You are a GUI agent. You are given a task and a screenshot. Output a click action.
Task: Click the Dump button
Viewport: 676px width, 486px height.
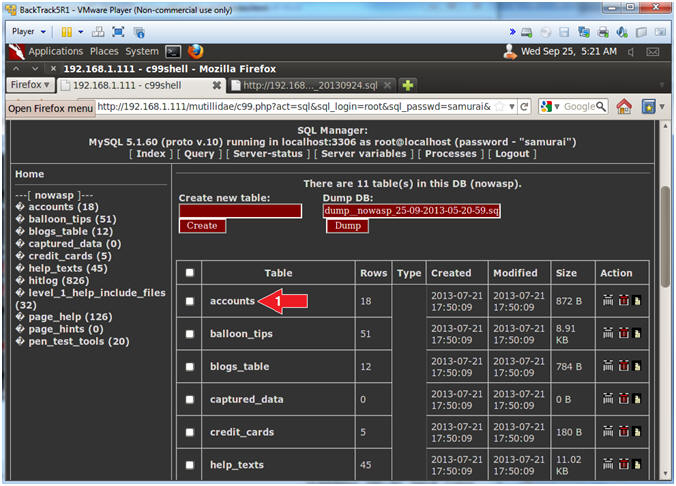347,226
